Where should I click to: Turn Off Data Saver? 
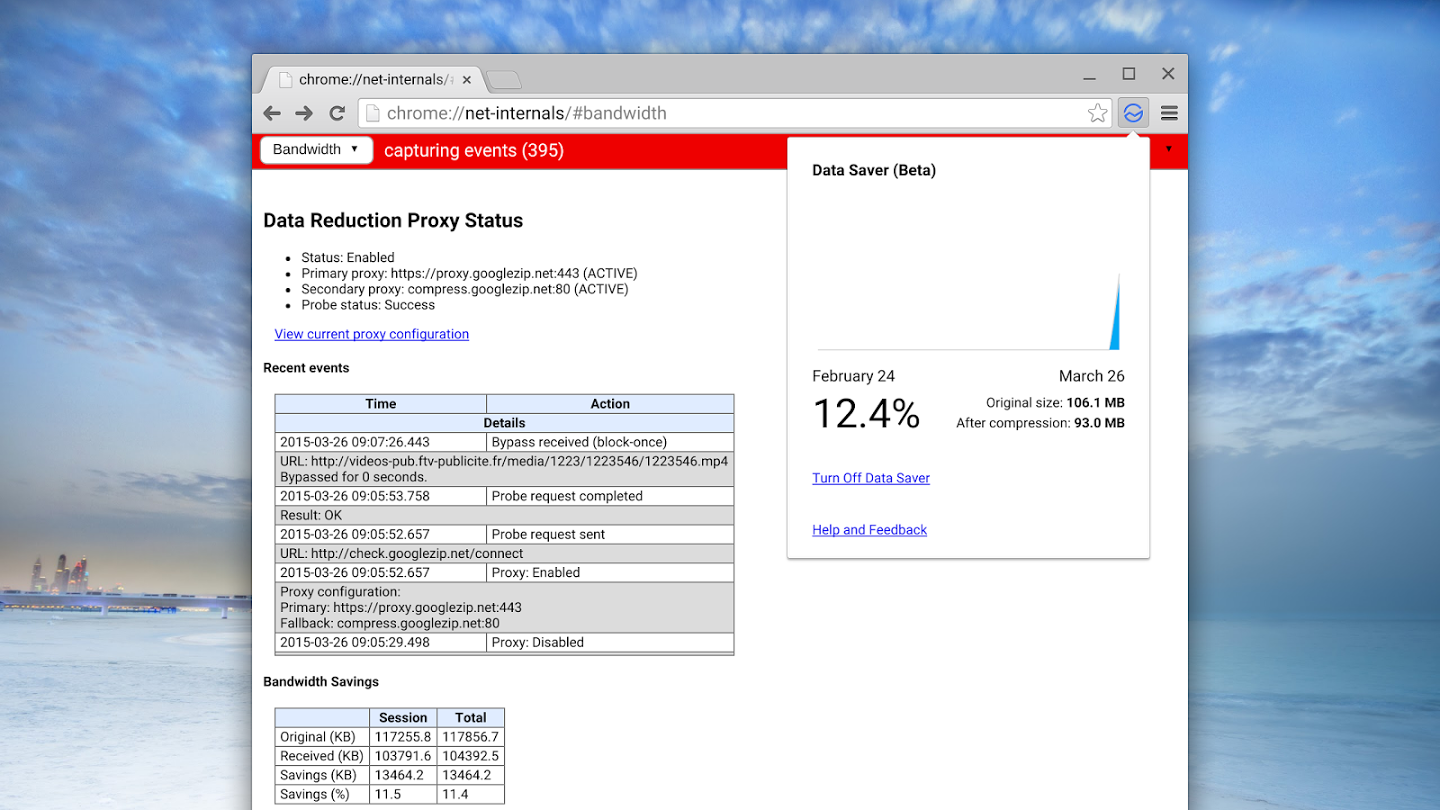click(x=870, y=478)
